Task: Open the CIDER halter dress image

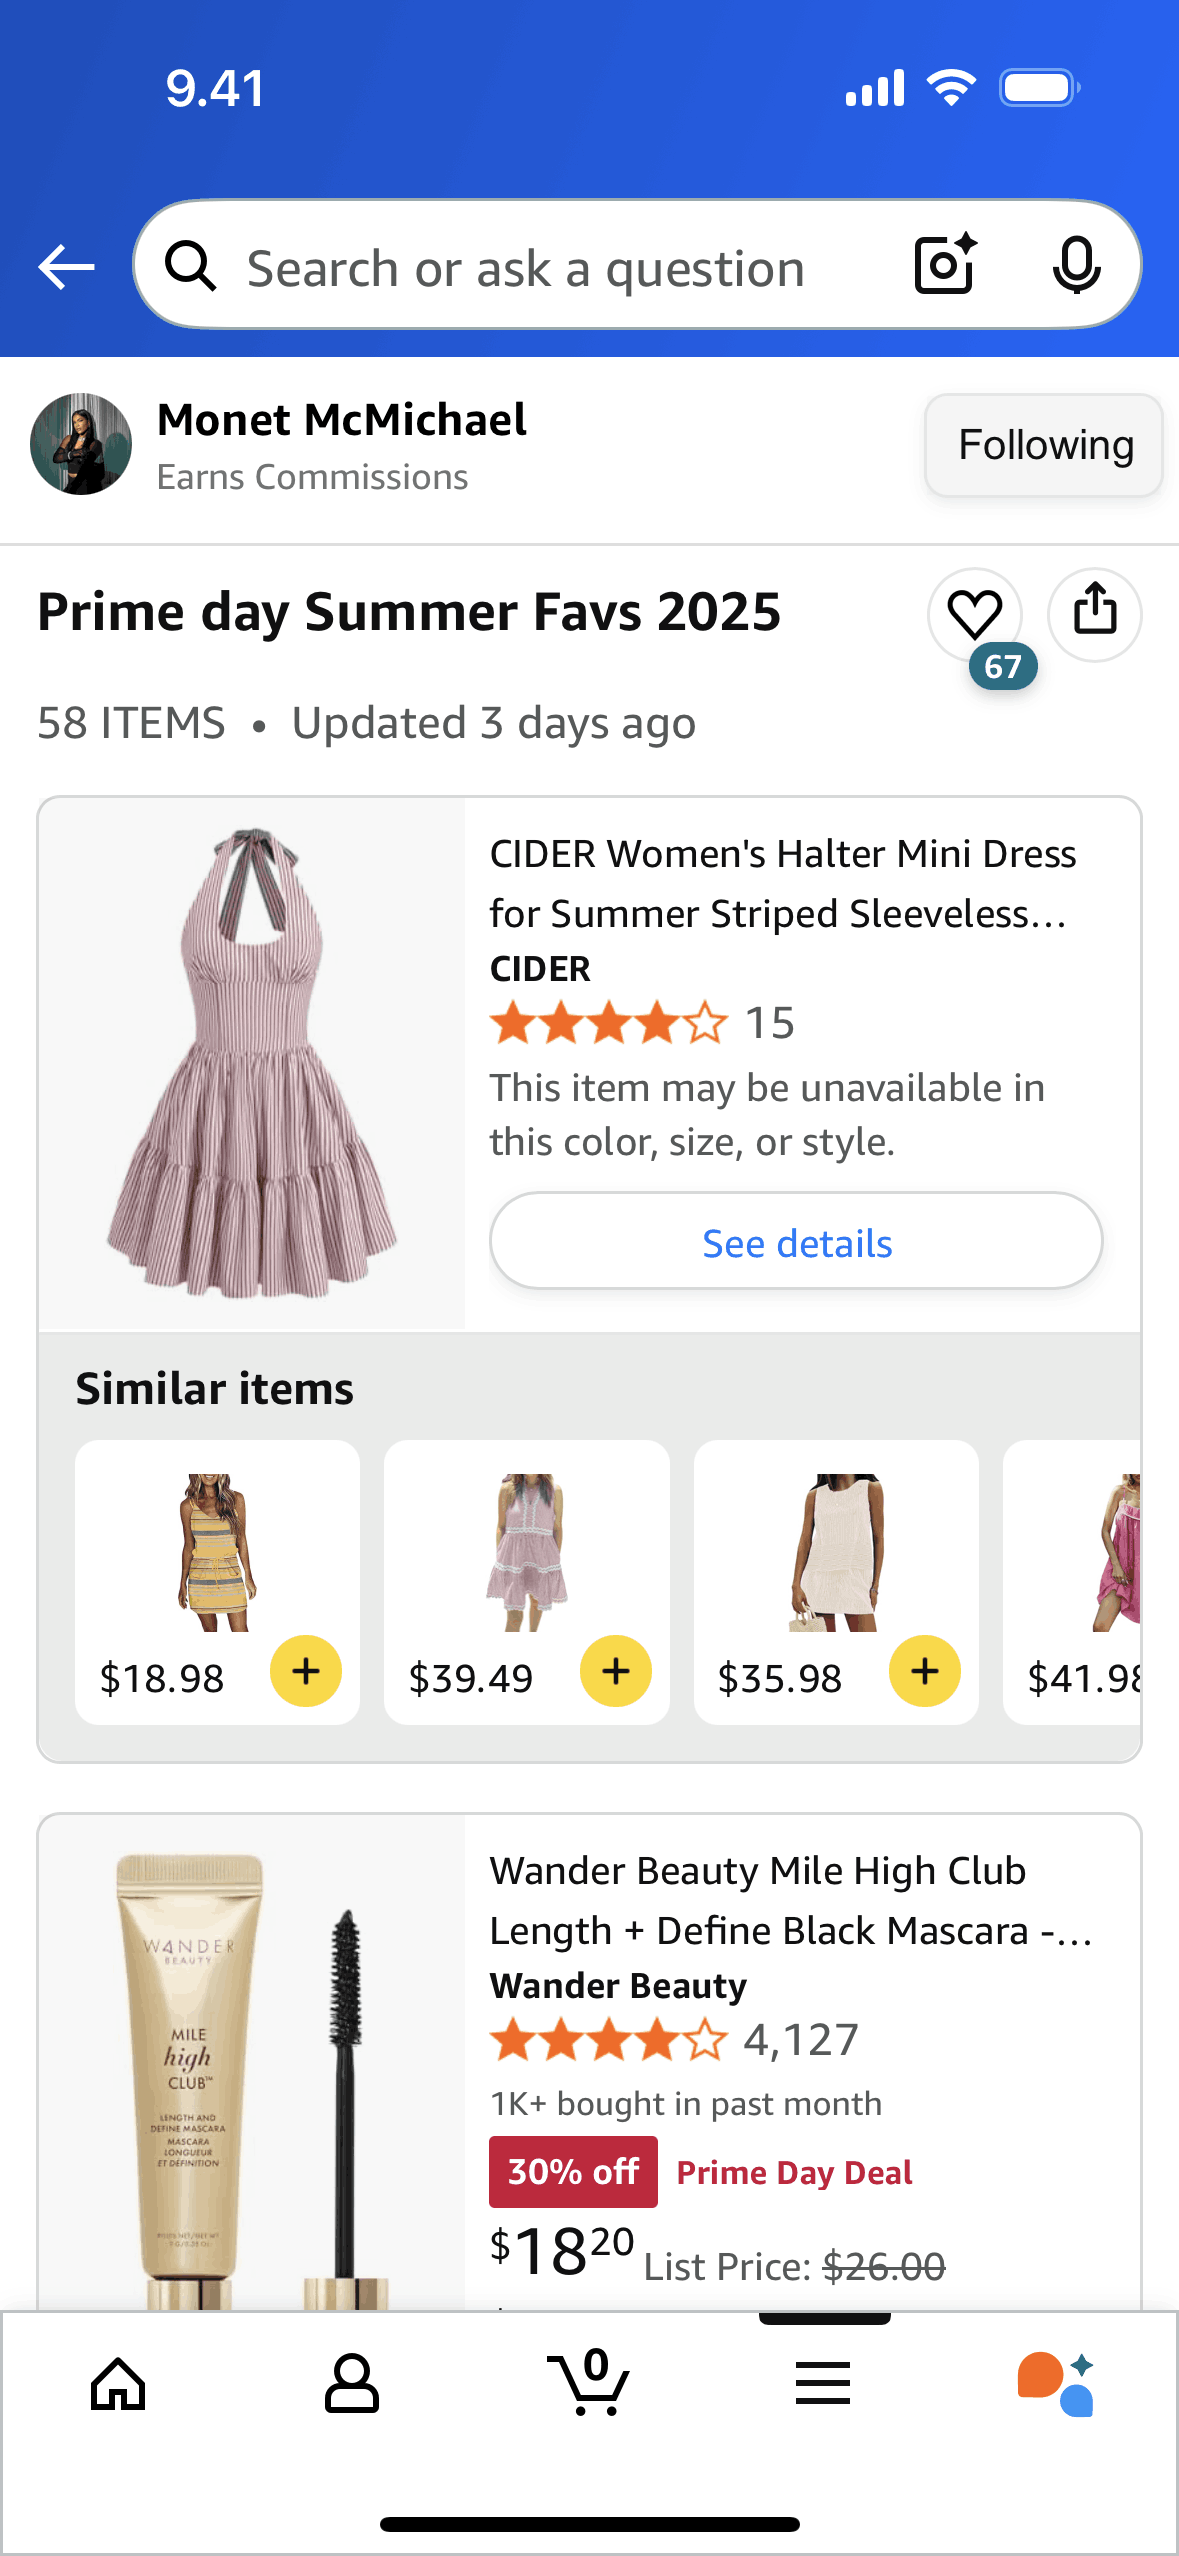Action: [252, 1063]
